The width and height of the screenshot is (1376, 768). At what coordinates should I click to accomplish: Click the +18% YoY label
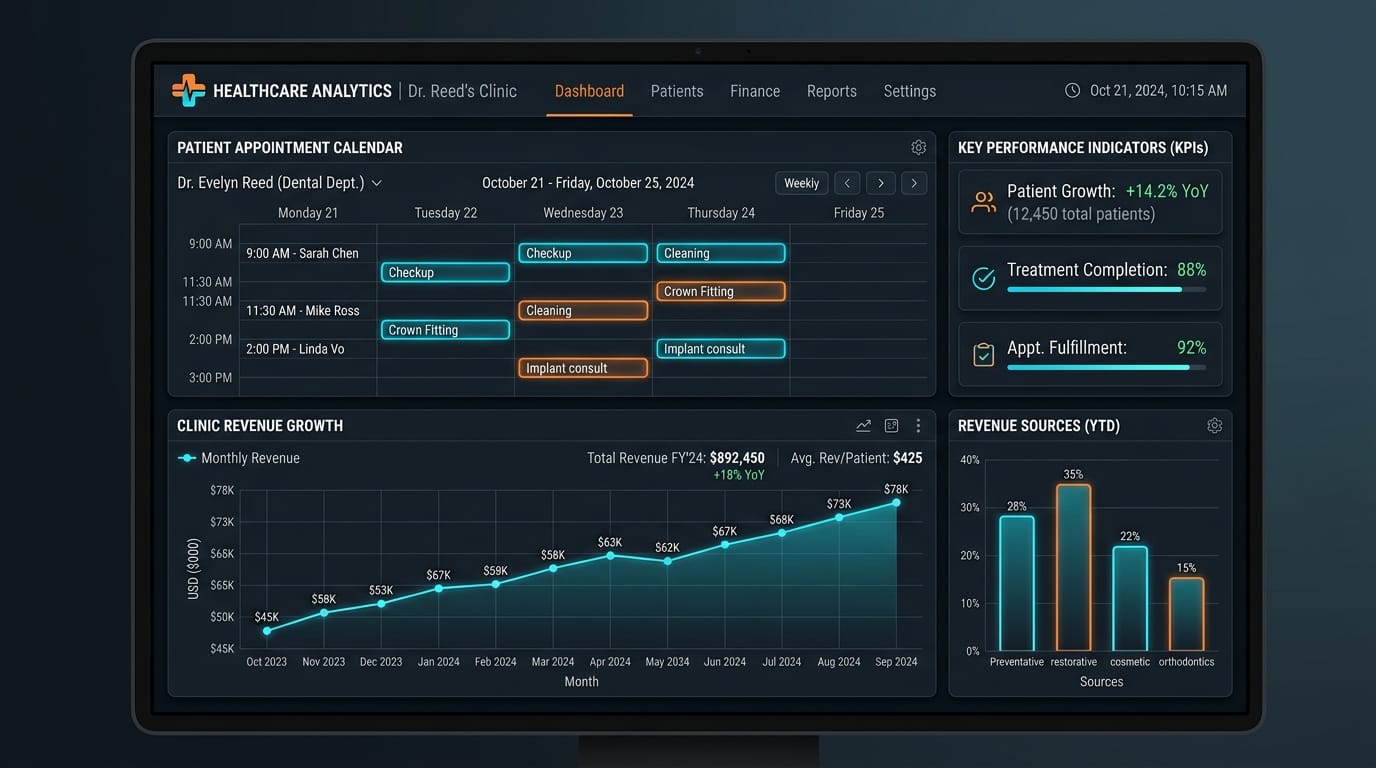(739, 475)
